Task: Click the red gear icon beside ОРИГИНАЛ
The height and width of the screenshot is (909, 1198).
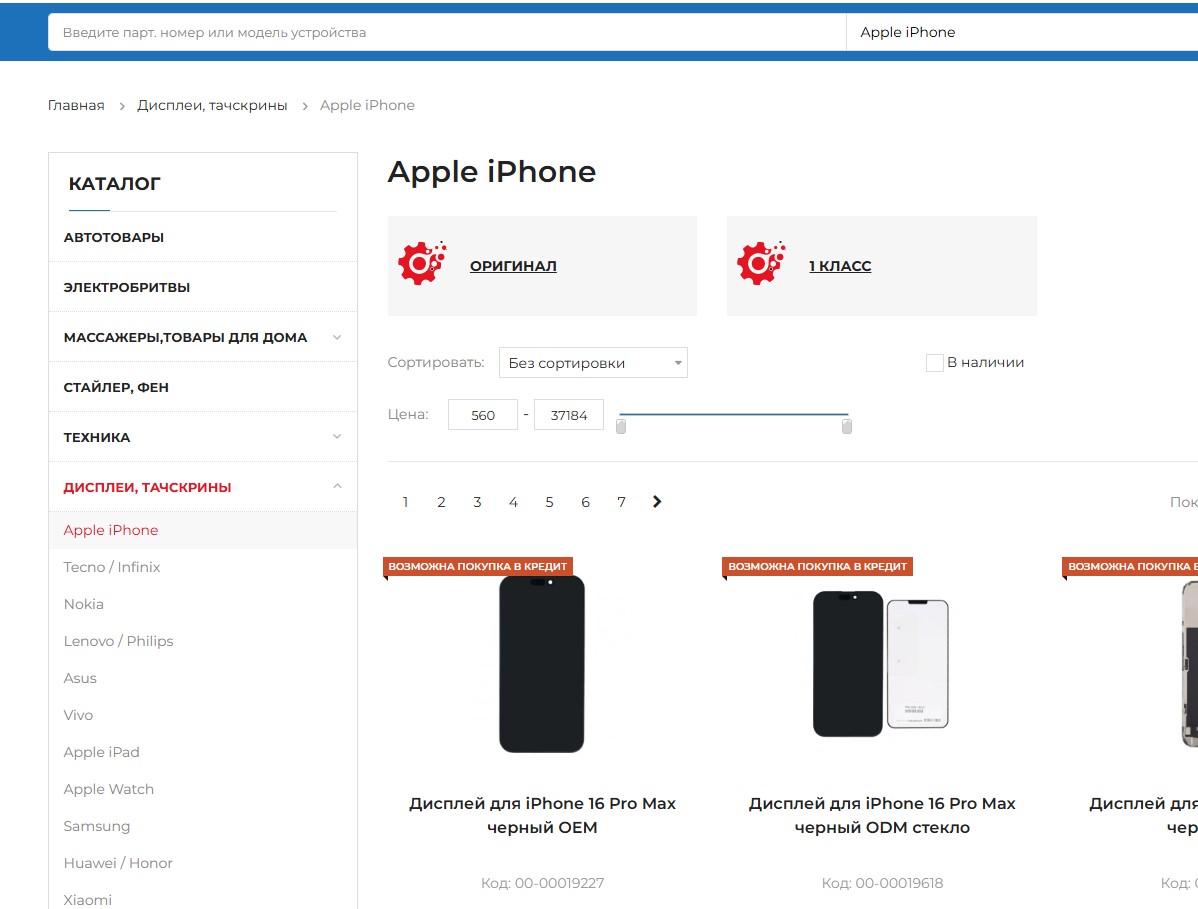Action: tap(422, 264)
